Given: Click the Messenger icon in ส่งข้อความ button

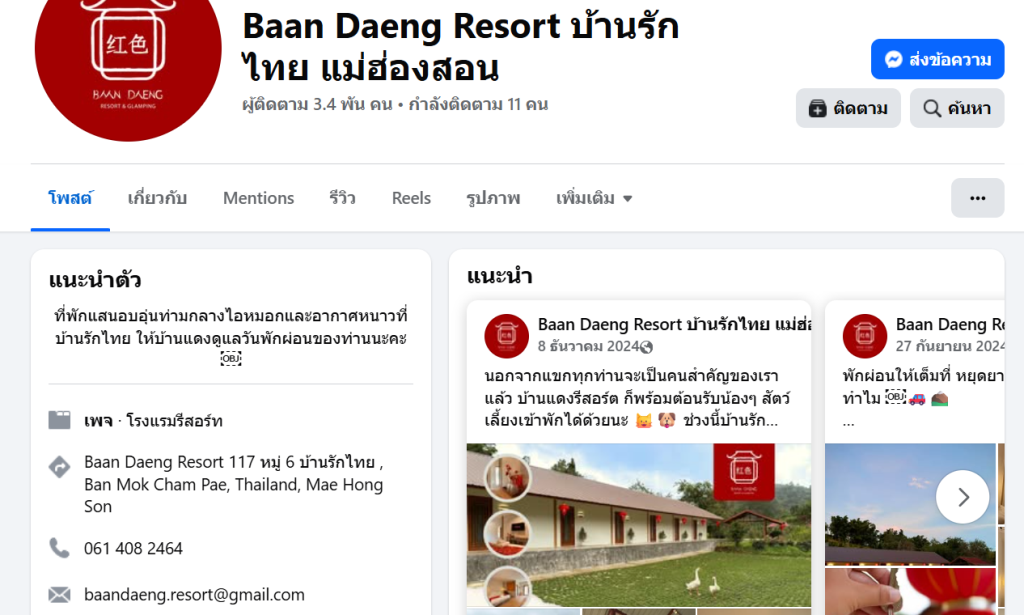Looking at the screenshot, I should click(x=893, y=59).
